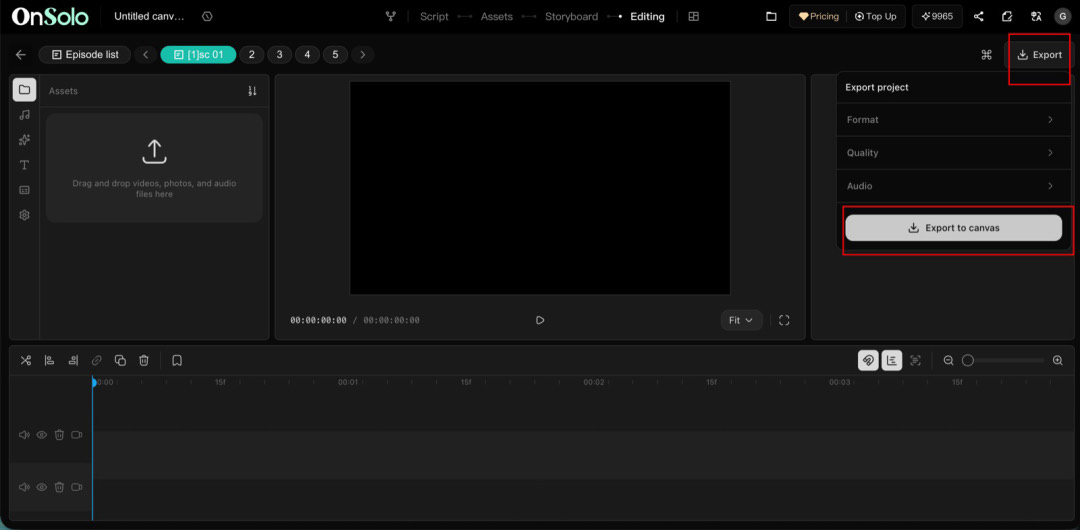1080x530 pixels.
Task: Select the Editing stage
Action: point(647,17)
